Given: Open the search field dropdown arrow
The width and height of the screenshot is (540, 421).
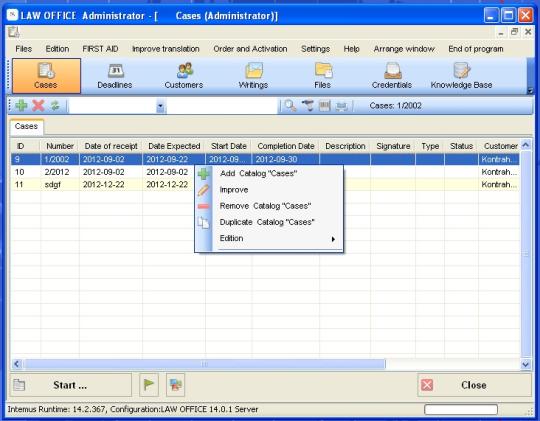Looking at the screenshot, I should point(160,106).
